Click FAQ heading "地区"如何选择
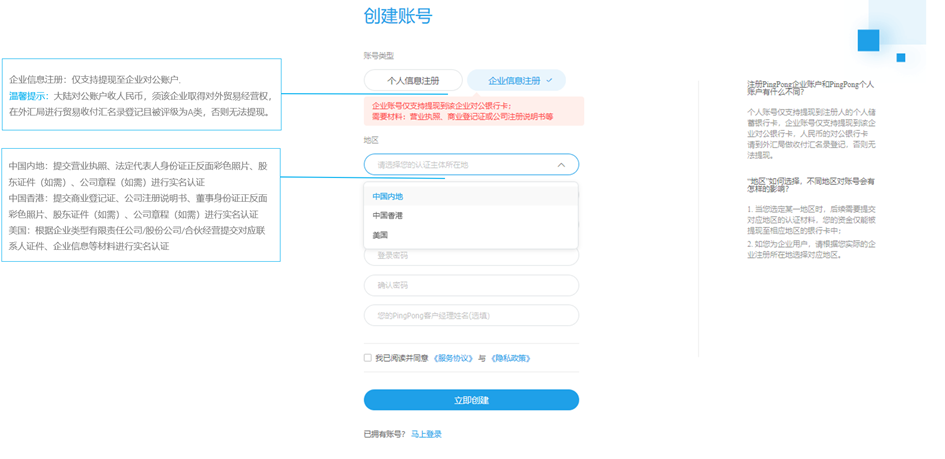Screen dimensions: 945x459 point(811,185)
